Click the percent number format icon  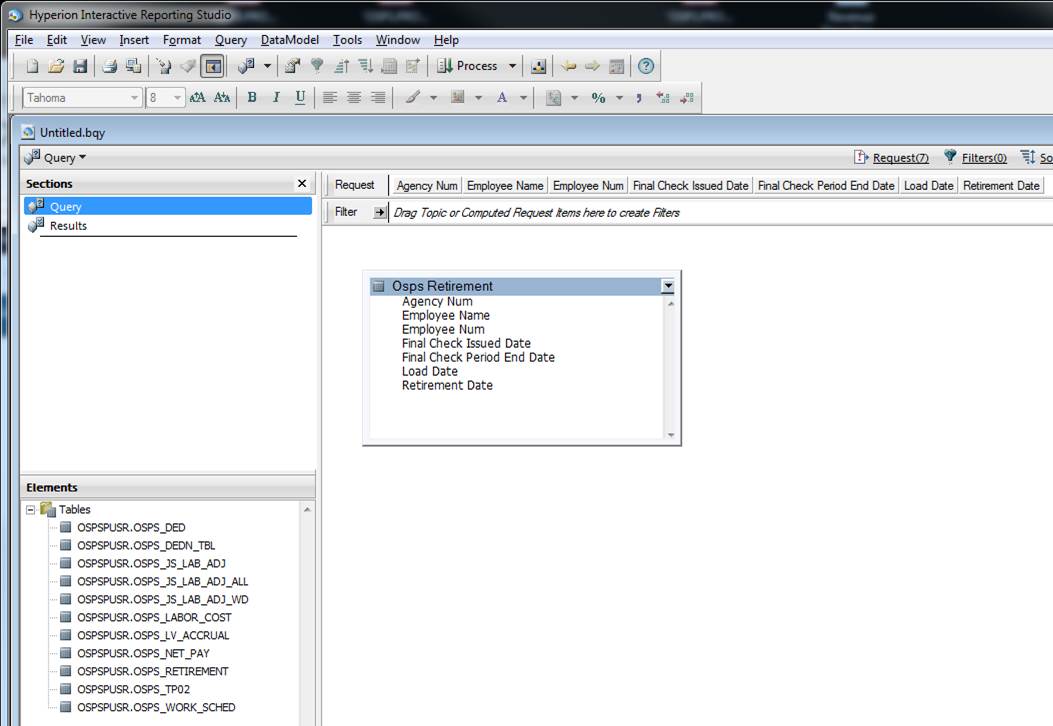(x=598, y=98)
